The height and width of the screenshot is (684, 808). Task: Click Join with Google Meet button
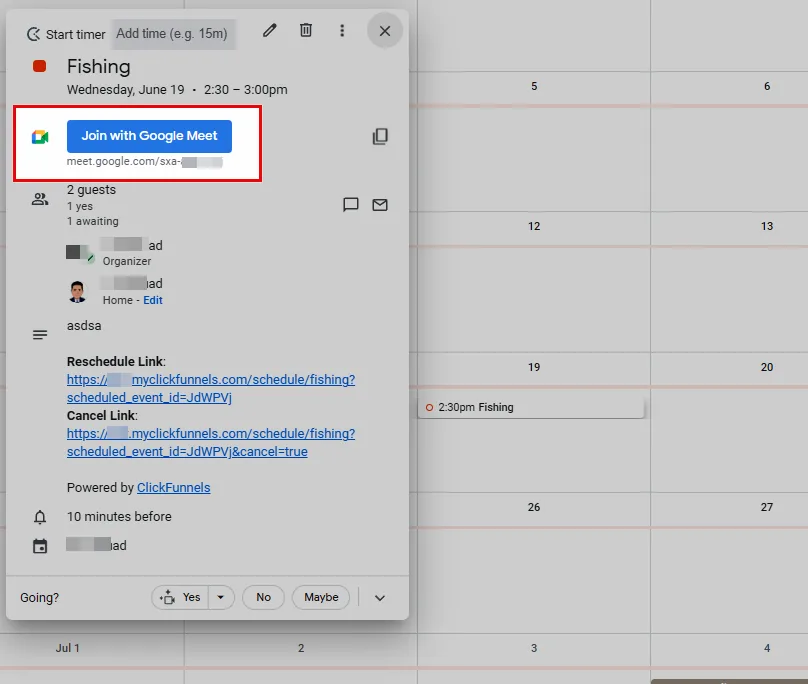[149, 136]
